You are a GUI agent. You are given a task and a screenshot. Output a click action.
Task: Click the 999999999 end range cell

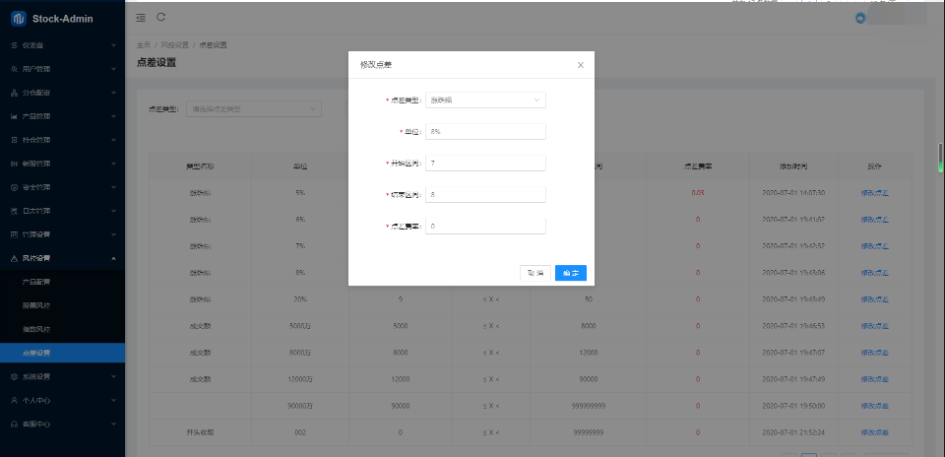(588, 406)
